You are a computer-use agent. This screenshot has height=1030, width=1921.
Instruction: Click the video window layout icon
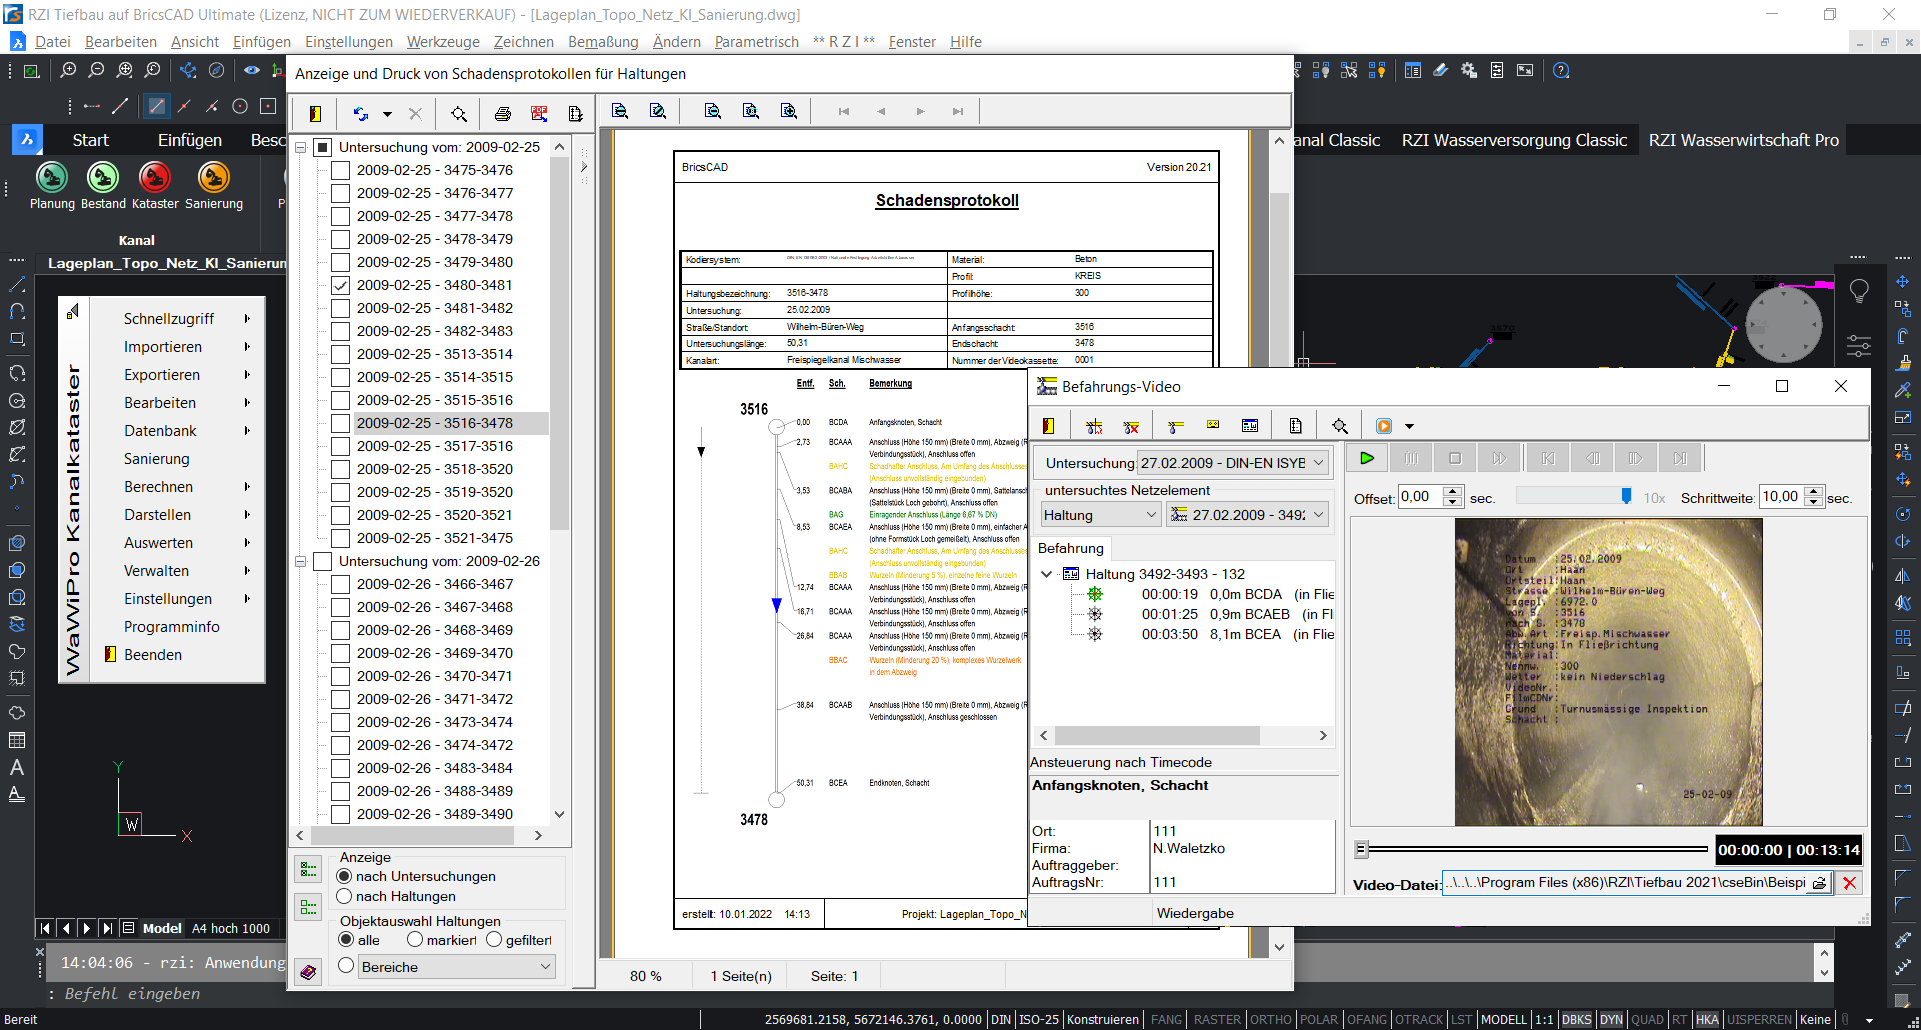1250,426
